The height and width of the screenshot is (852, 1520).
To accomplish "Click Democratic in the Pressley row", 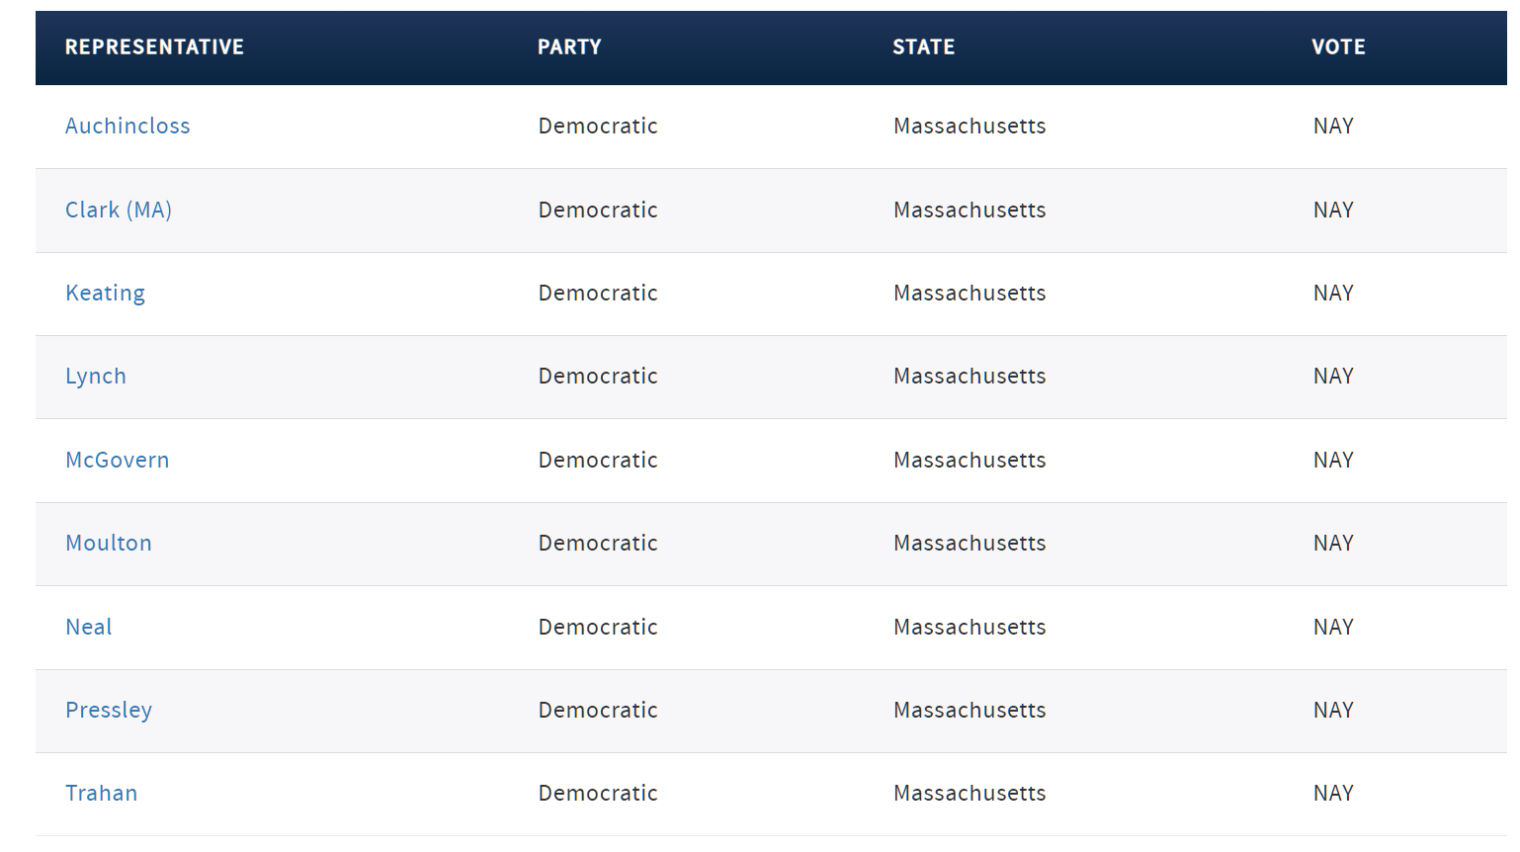I will (x=597, y=710).
